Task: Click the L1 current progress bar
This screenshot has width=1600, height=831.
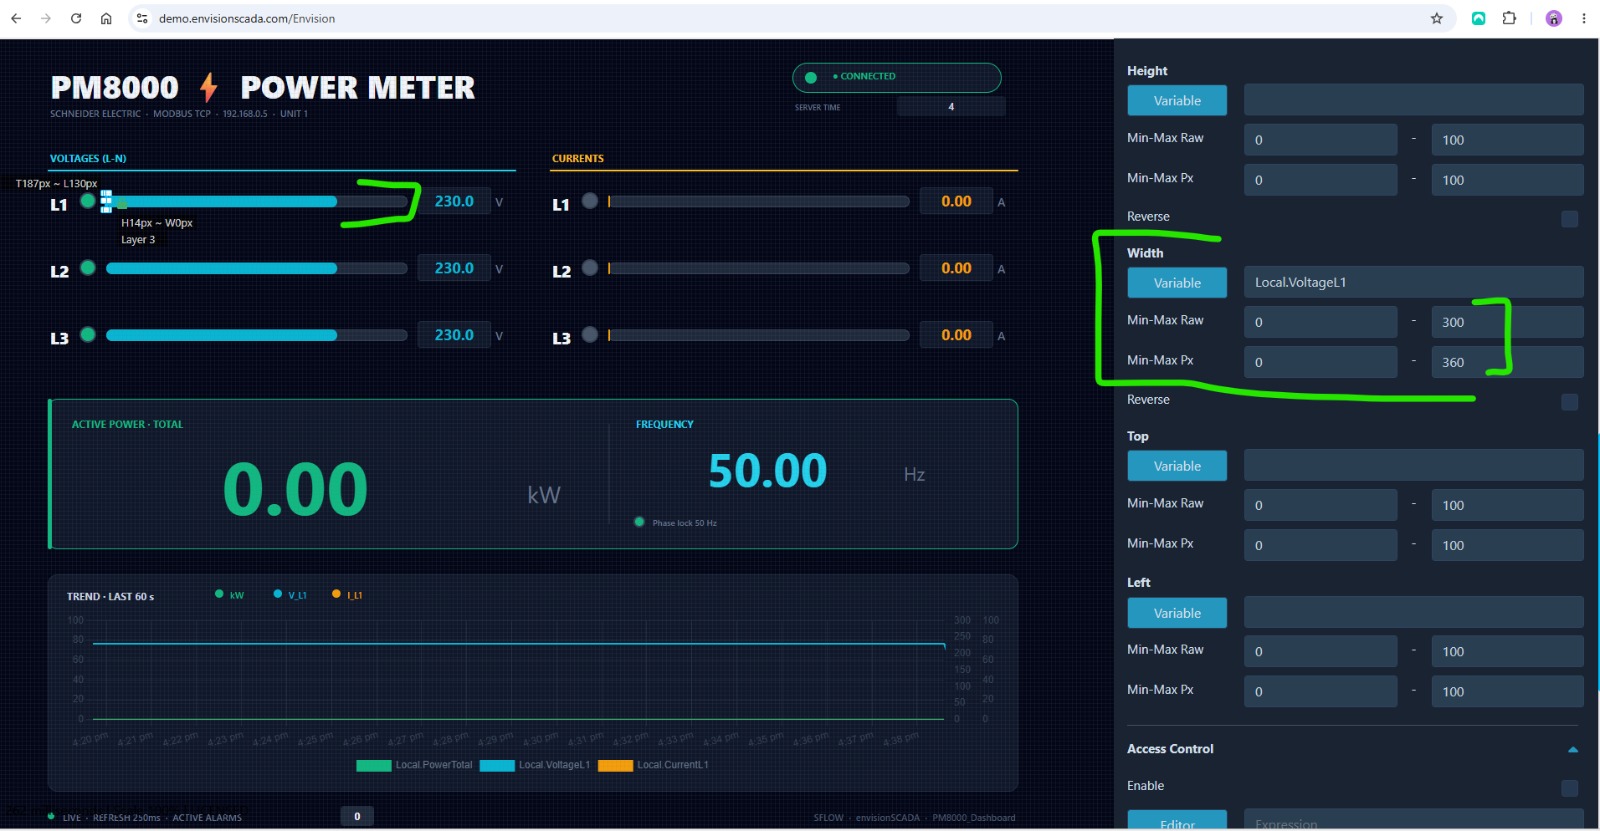Action: pos(758,201)
